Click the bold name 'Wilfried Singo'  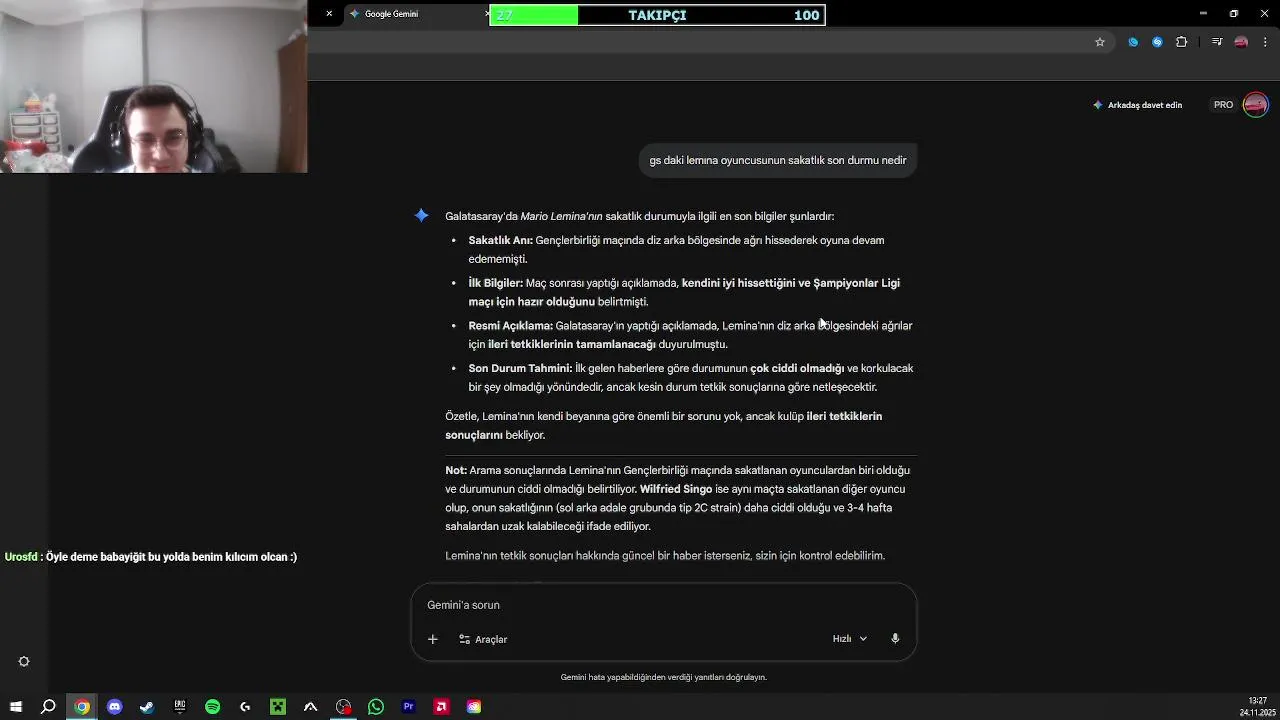676,489
